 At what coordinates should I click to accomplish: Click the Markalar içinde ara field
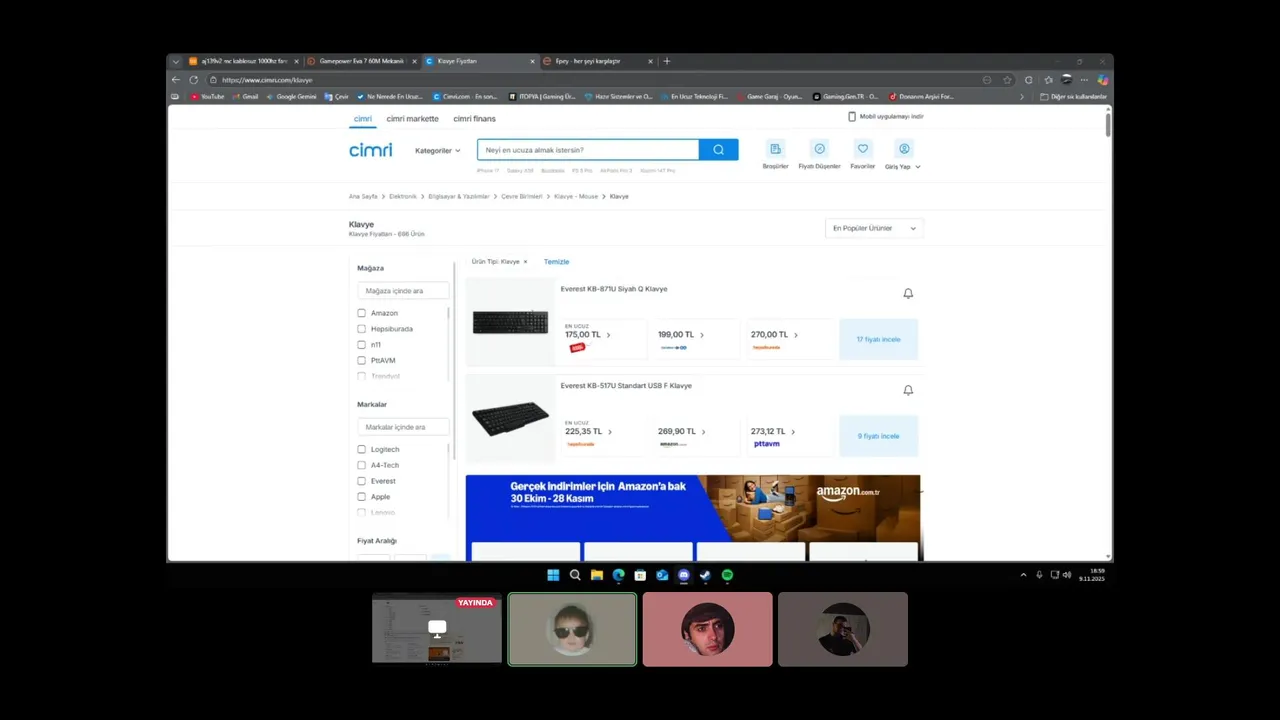point(403,427)
